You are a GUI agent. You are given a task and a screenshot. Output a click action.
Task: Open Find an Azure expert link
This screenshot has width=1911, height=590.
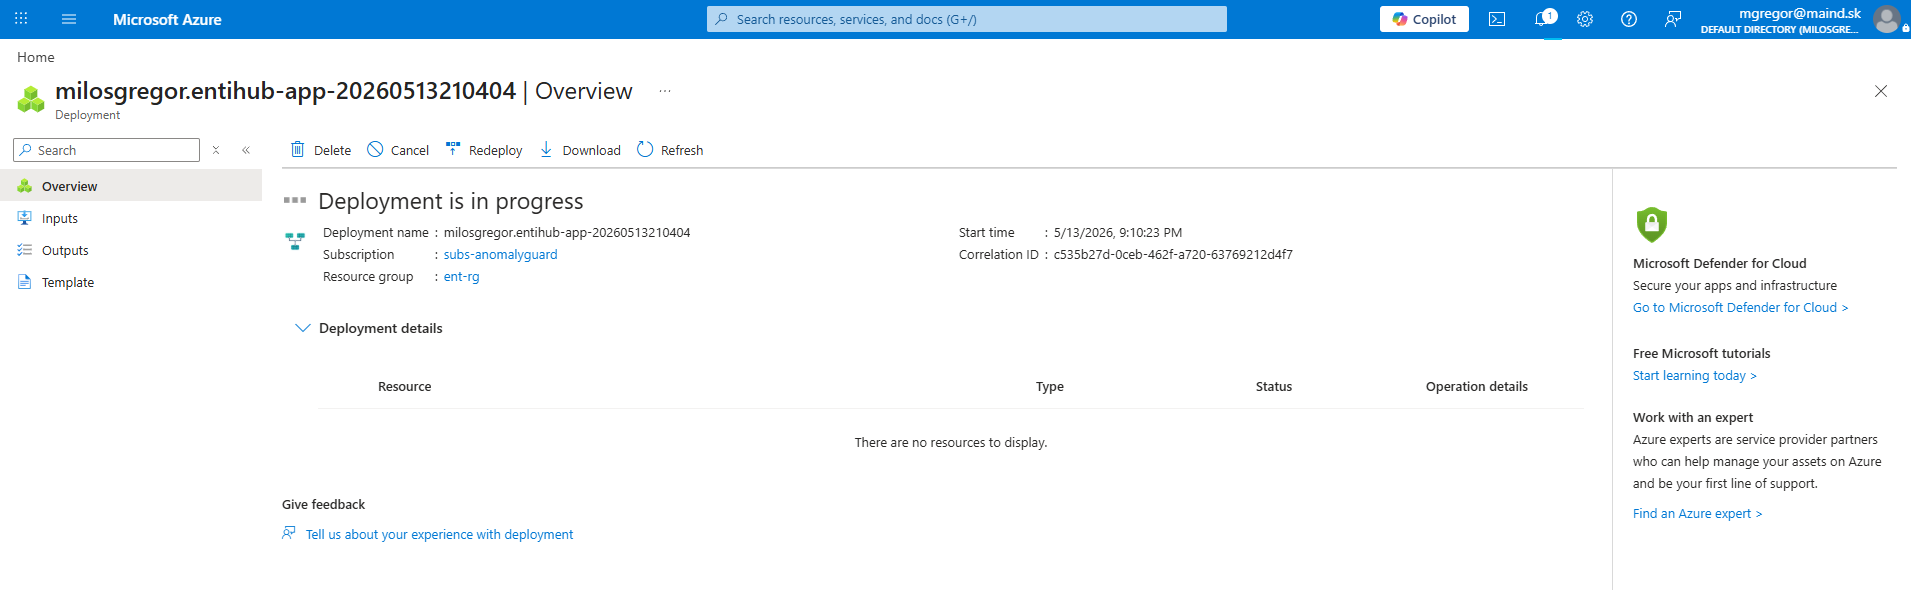[1698, 514]
